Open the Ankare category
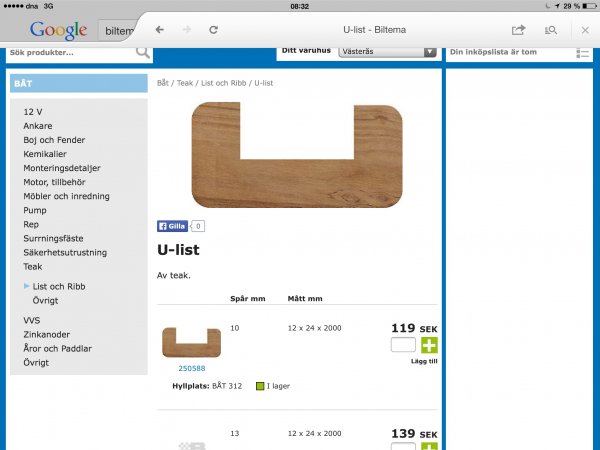 [x=38, y=126]
